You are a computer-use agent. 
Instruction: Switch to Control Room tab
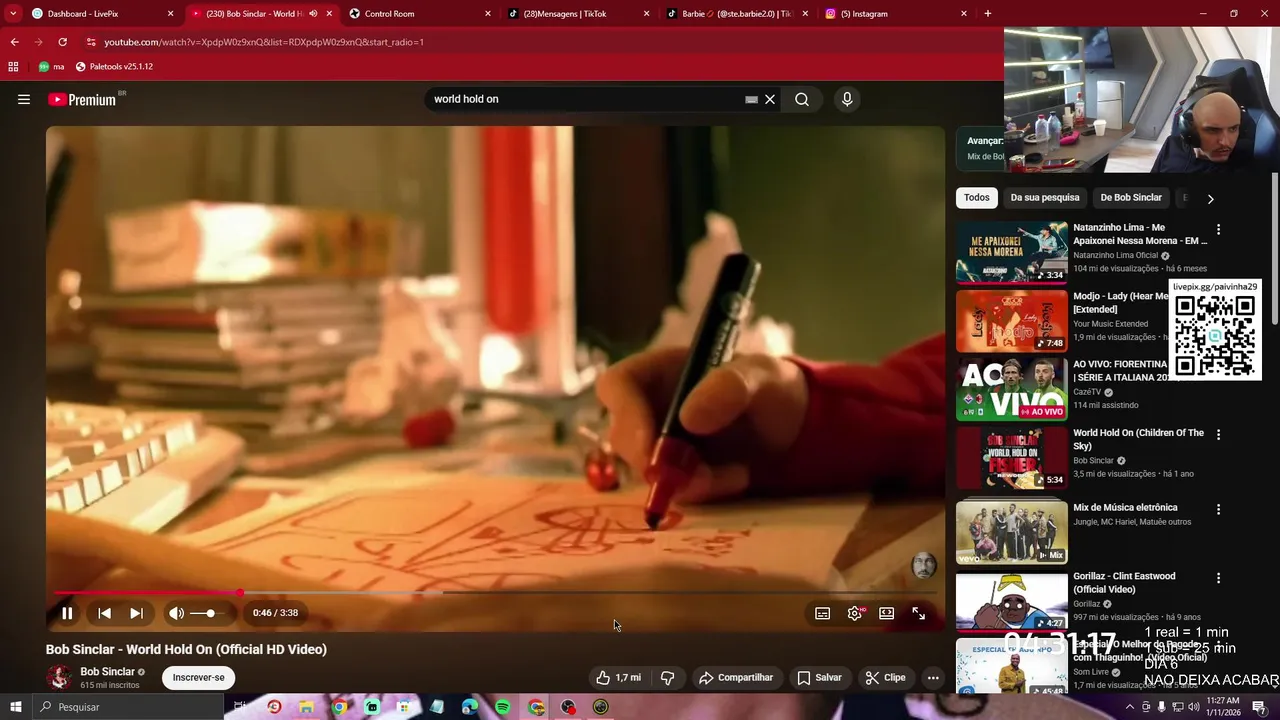[x=418, y=14]
